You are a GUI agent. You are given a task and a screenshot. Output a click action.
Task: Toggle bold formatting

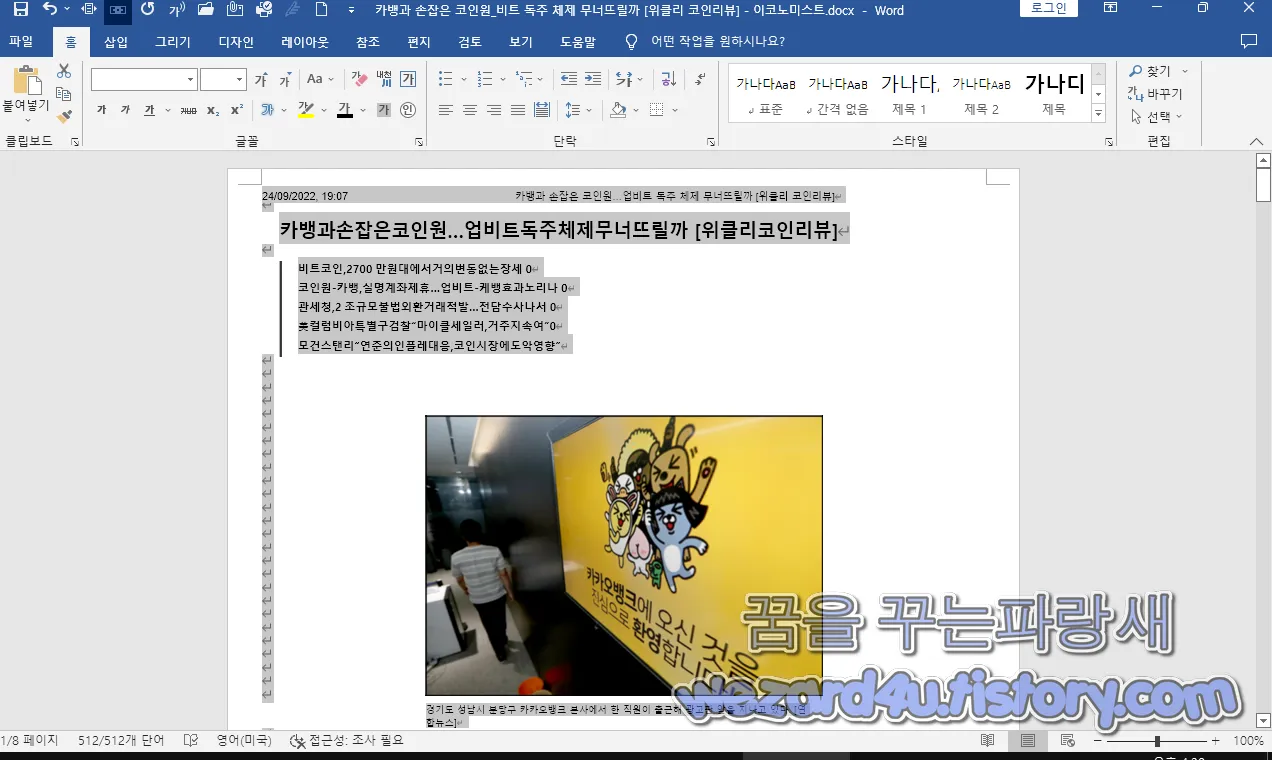click(101, 110)
